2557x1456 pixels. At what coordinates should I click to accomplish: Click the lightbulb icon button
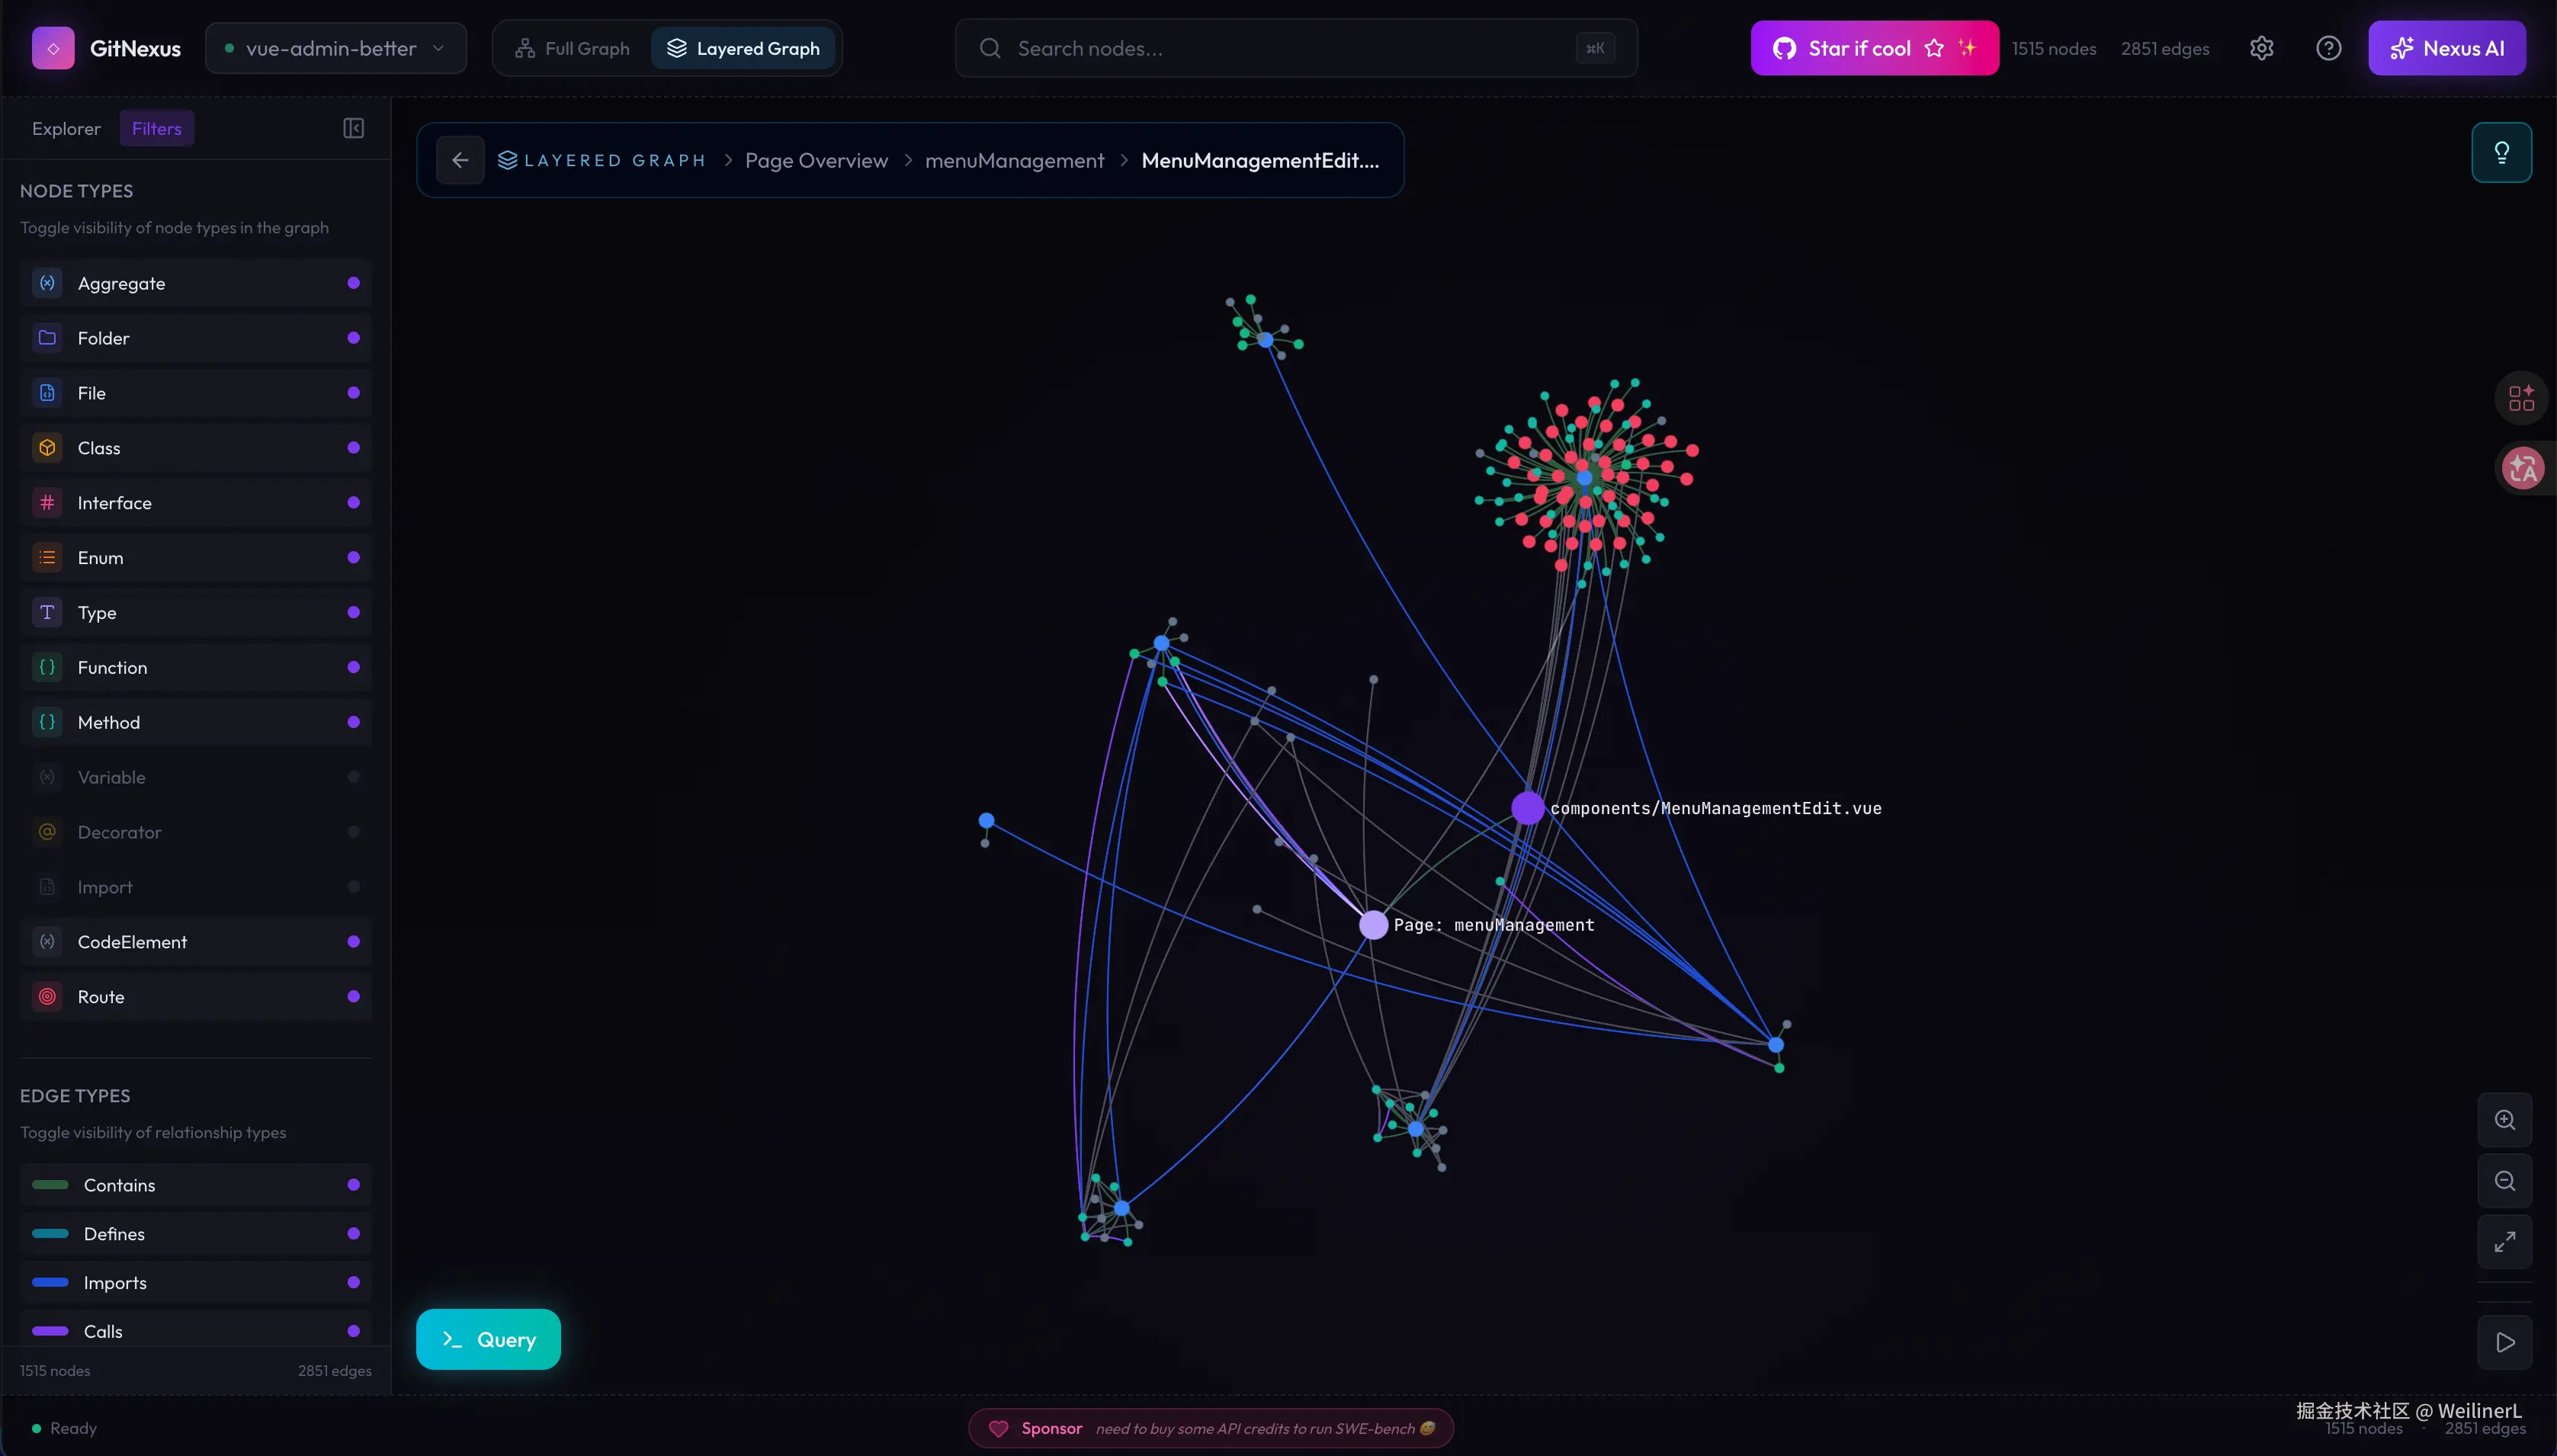click(2502, 152)
